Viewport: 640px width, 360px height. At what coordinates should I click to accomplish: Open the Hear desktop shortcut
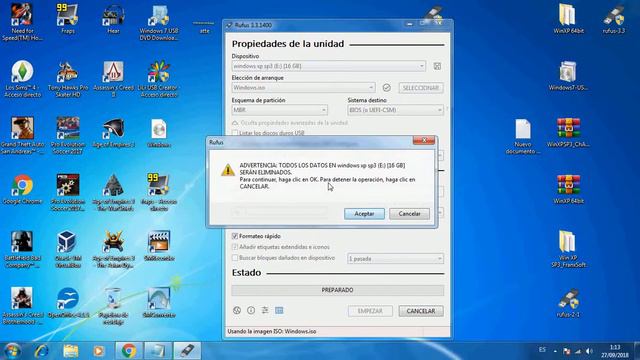tap(113, 19)
